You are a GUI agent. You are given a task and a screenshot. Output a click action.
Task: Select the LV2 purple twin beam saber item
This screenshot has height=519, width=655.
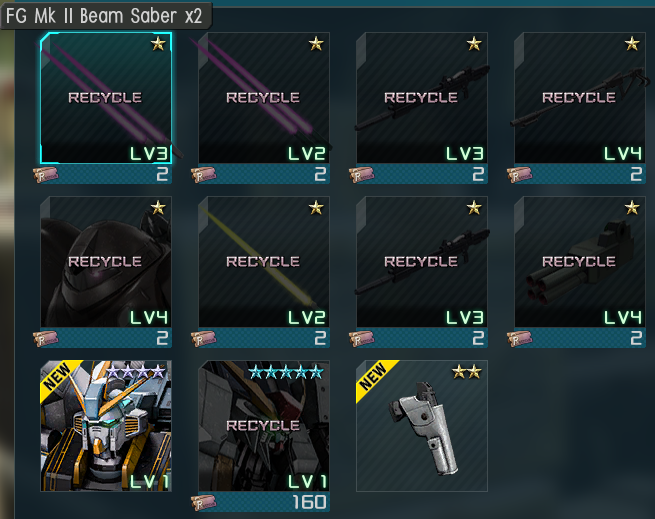264,98
